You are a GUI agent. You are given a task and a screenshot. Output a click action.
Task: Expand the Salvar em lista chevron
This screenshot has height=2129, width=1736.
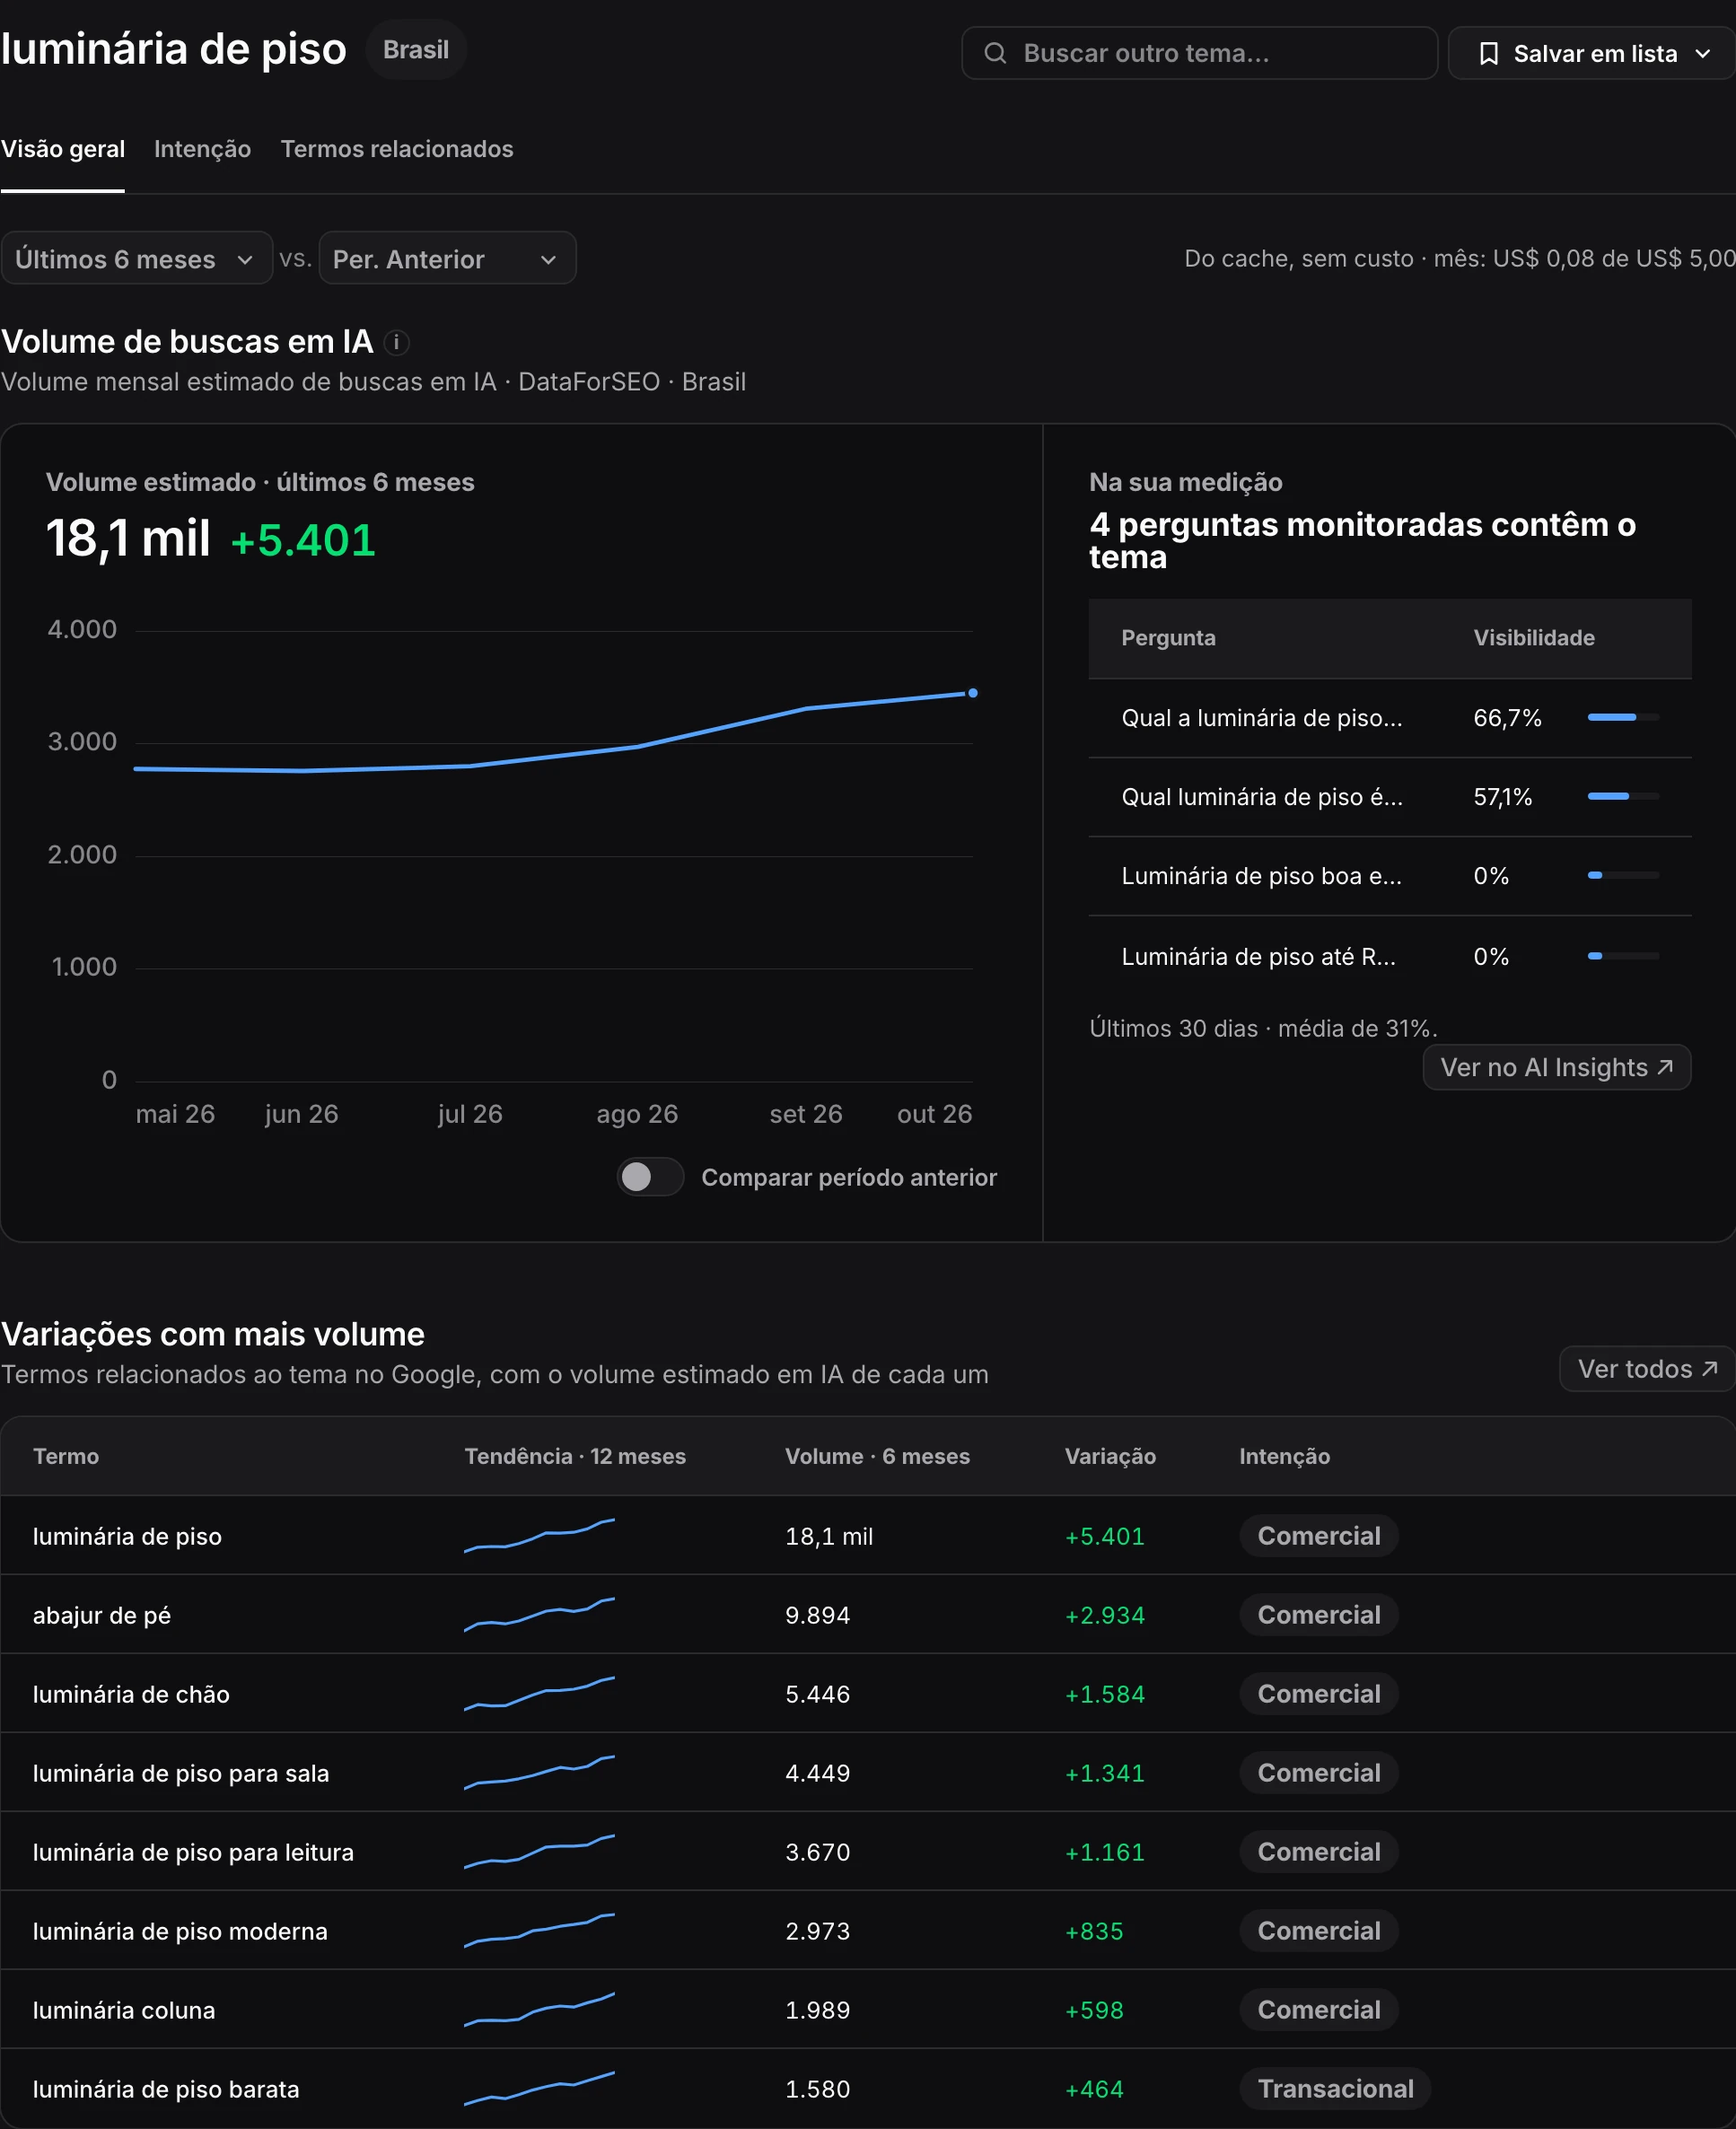tap(1703, 54)
